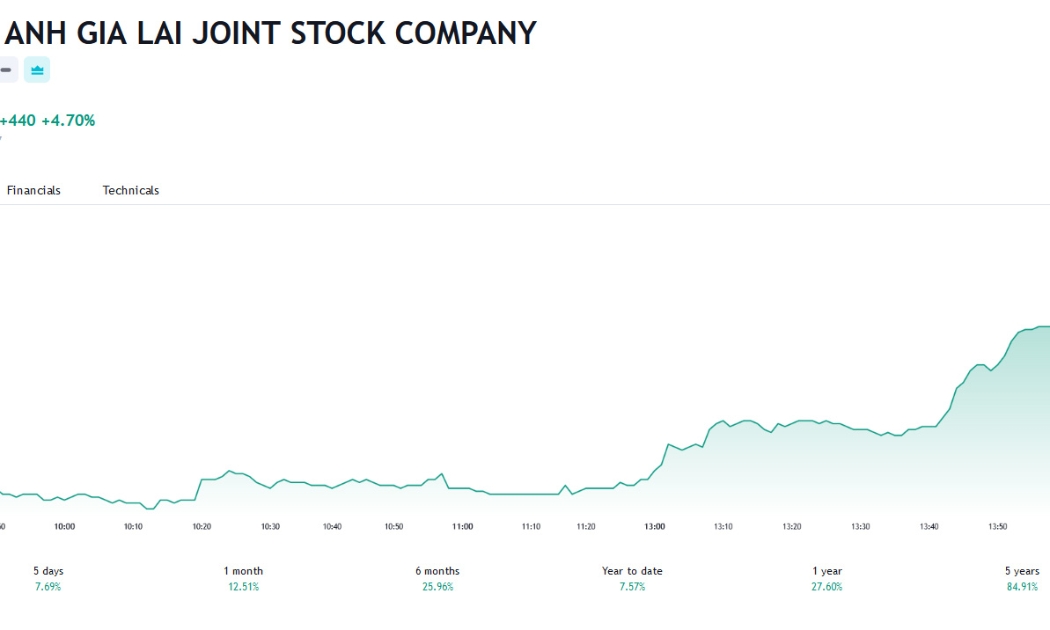Select the 5 days performance range
Viewport: 1050px width, 630px height.
pyautogui.click(x=48, y=578)
